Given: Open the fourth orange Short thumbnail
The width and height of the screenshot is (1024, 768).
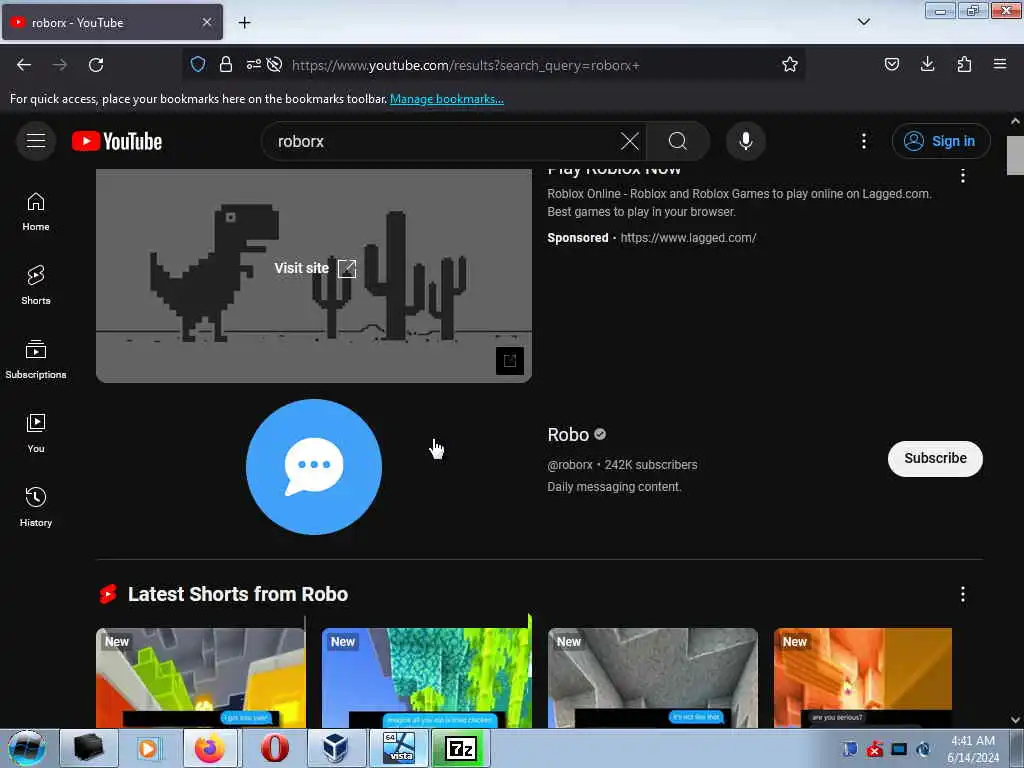Looking at the screenshot, I should tap(863, 677).
